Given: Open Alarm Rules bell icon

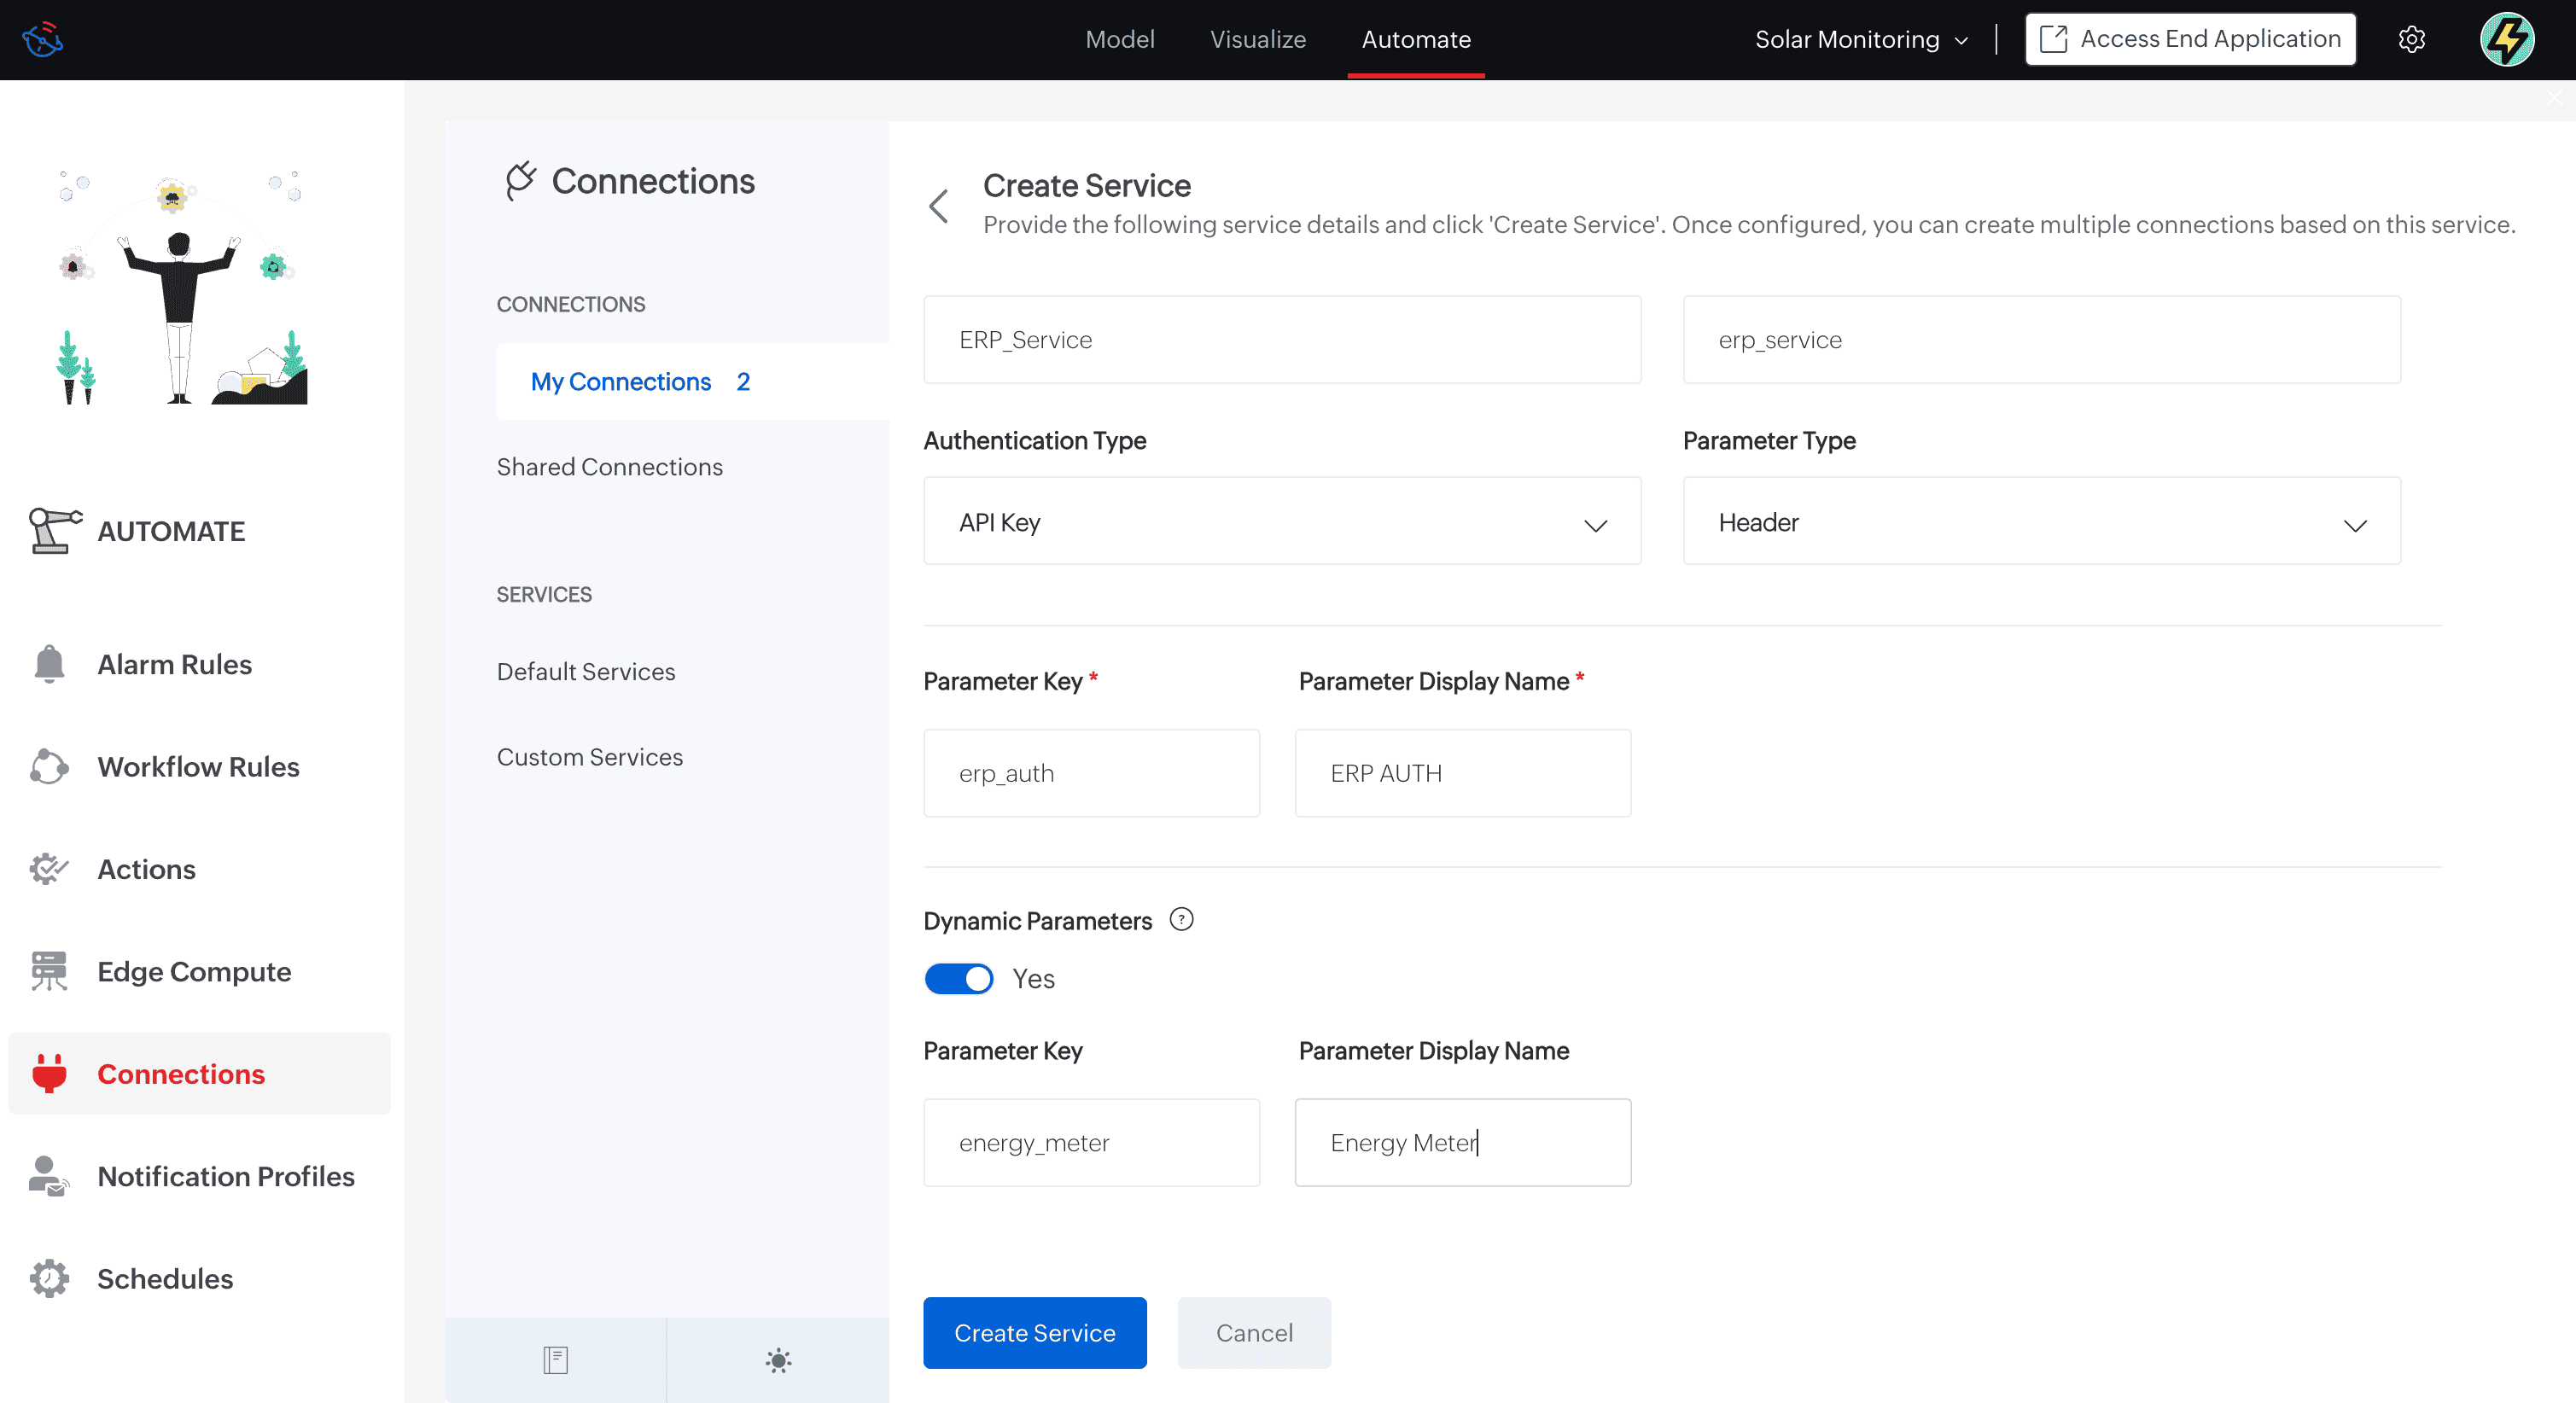Looking at the screenshot, I should (48, 664).
